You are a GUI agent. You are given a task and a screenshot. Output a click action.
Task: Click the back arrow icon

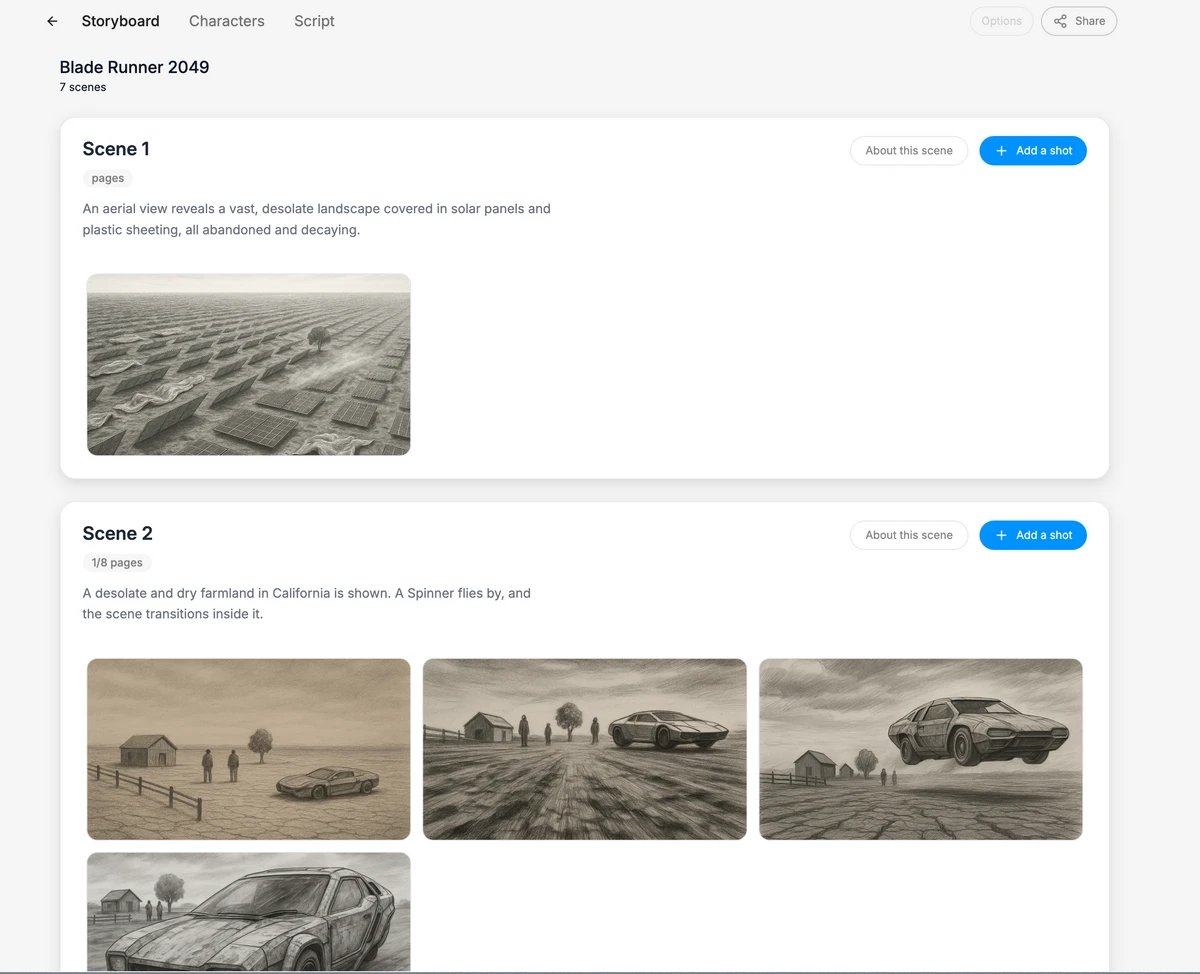pyautogui.click(x=53, y=21)
